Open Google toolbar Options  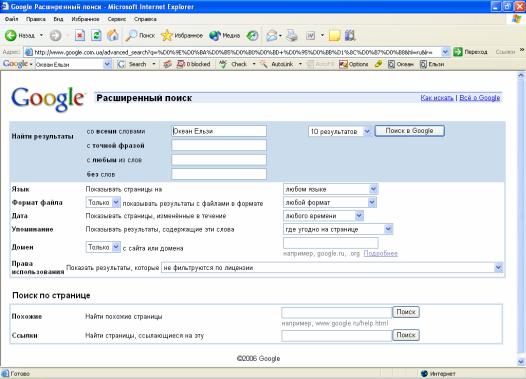[x=354, y=64]
